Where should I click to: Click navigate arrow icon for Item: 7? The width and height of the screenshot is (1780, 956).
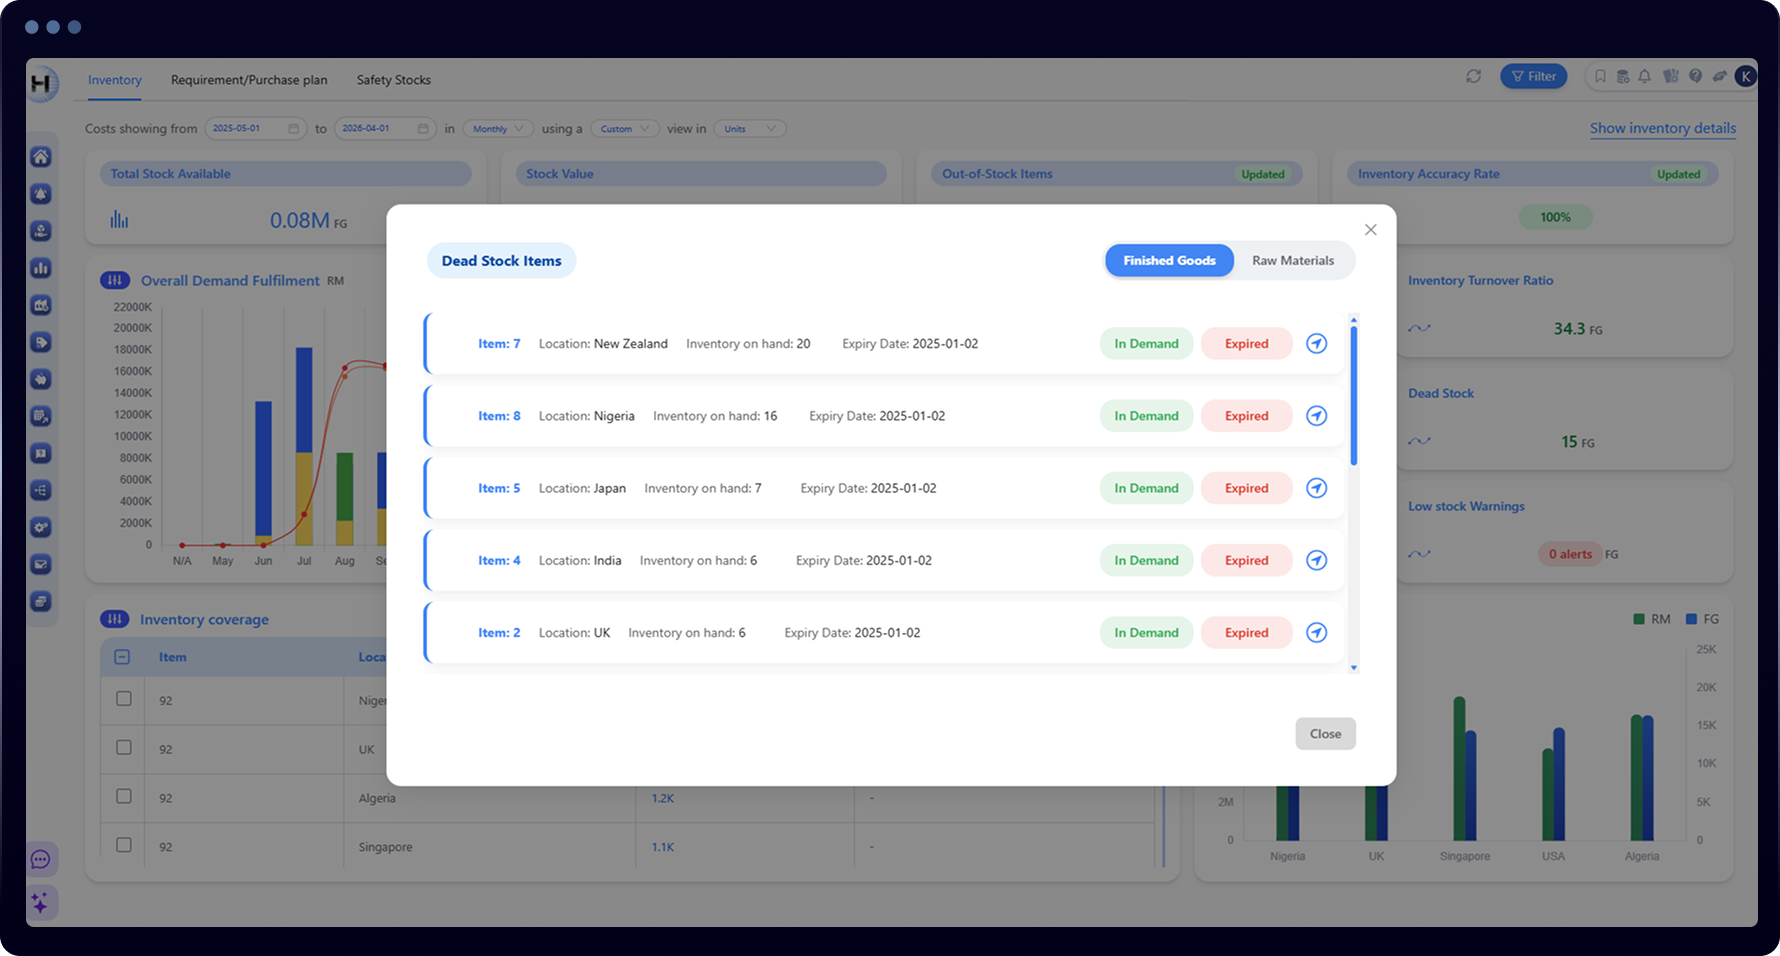click(x=1317, y=343)
